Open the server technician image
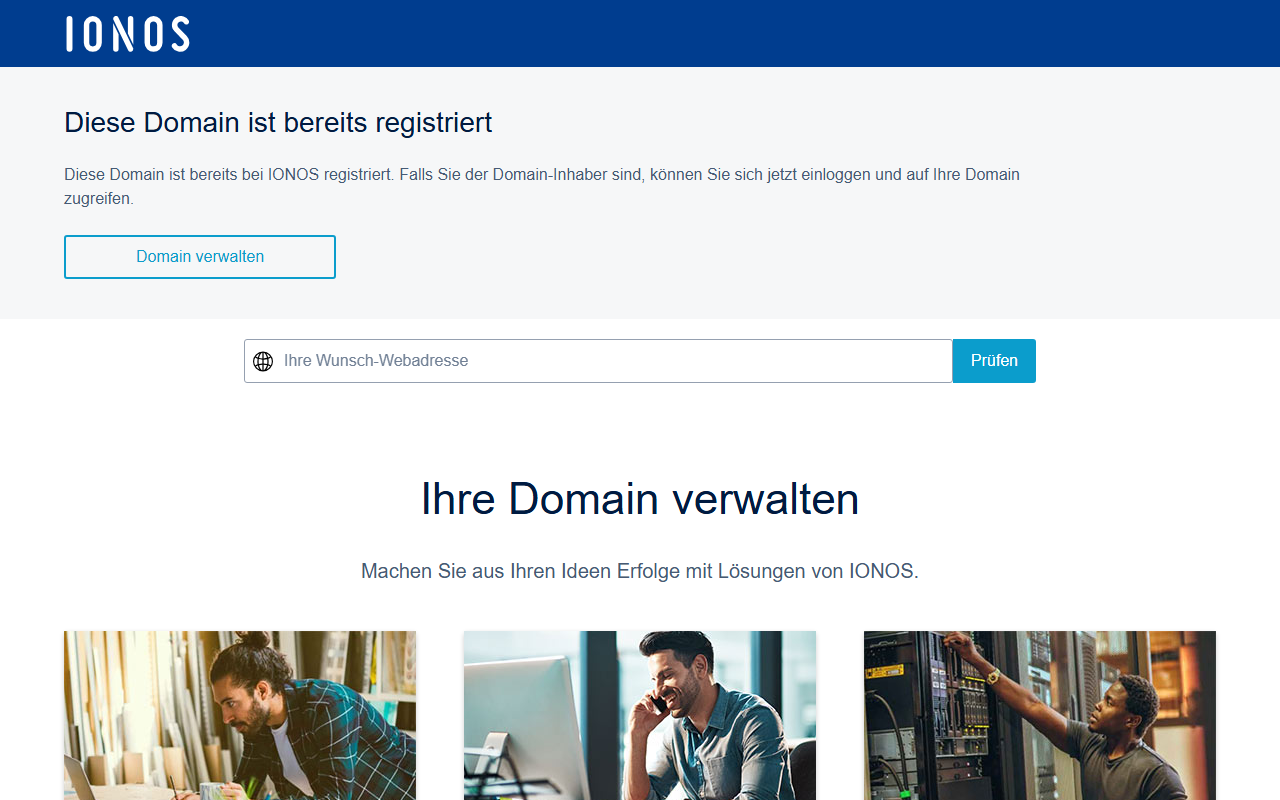 (x=1040, y=715)
